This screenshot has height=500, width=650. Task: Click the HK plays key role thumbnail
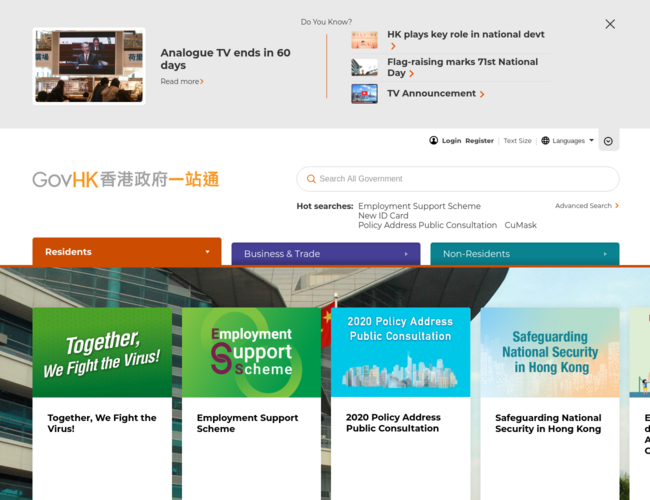point(364,40)
